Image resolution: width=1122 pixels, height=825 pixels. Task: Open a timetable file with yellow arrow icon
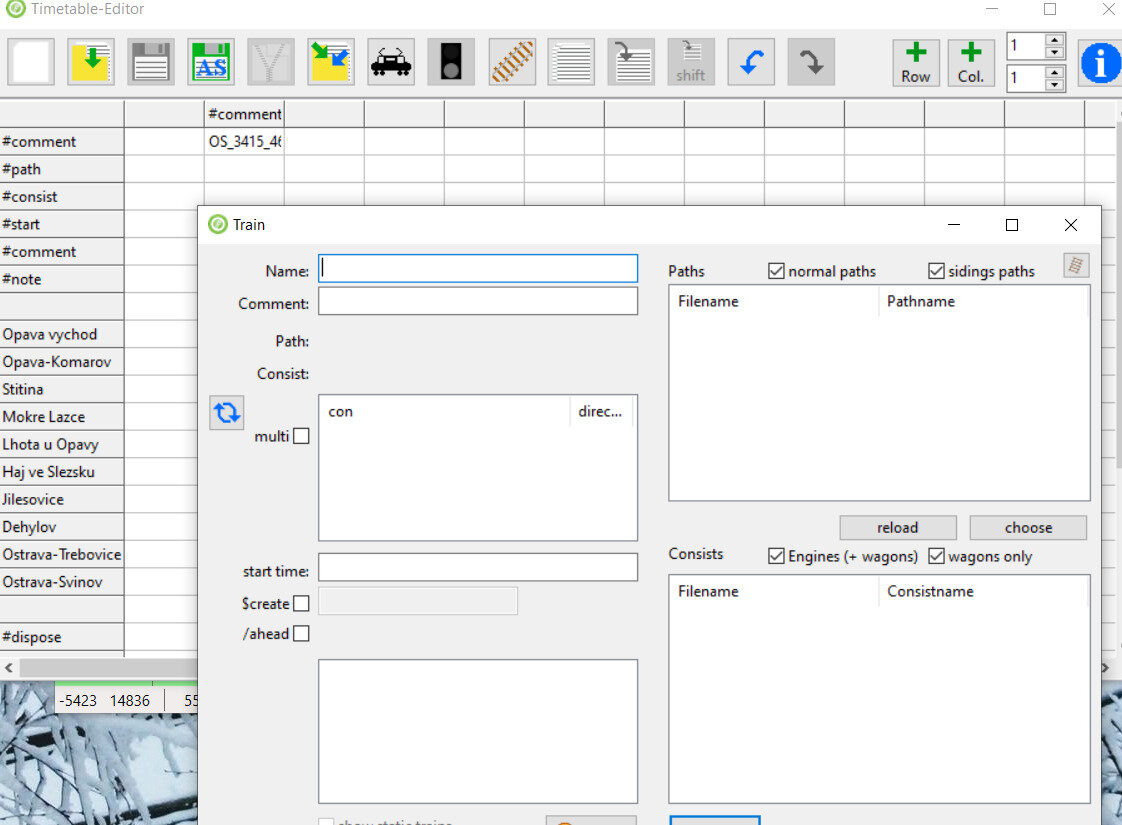[91, 62]
